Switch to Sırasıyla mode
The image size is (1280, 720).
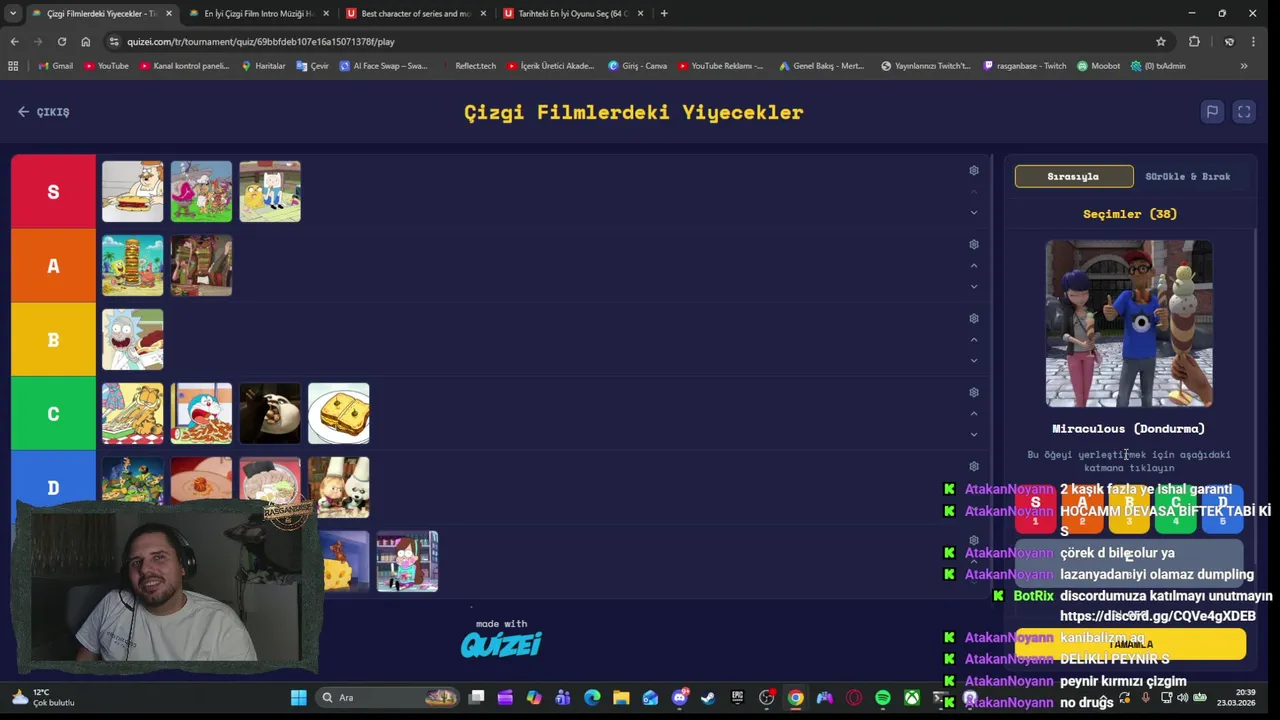1074,177
